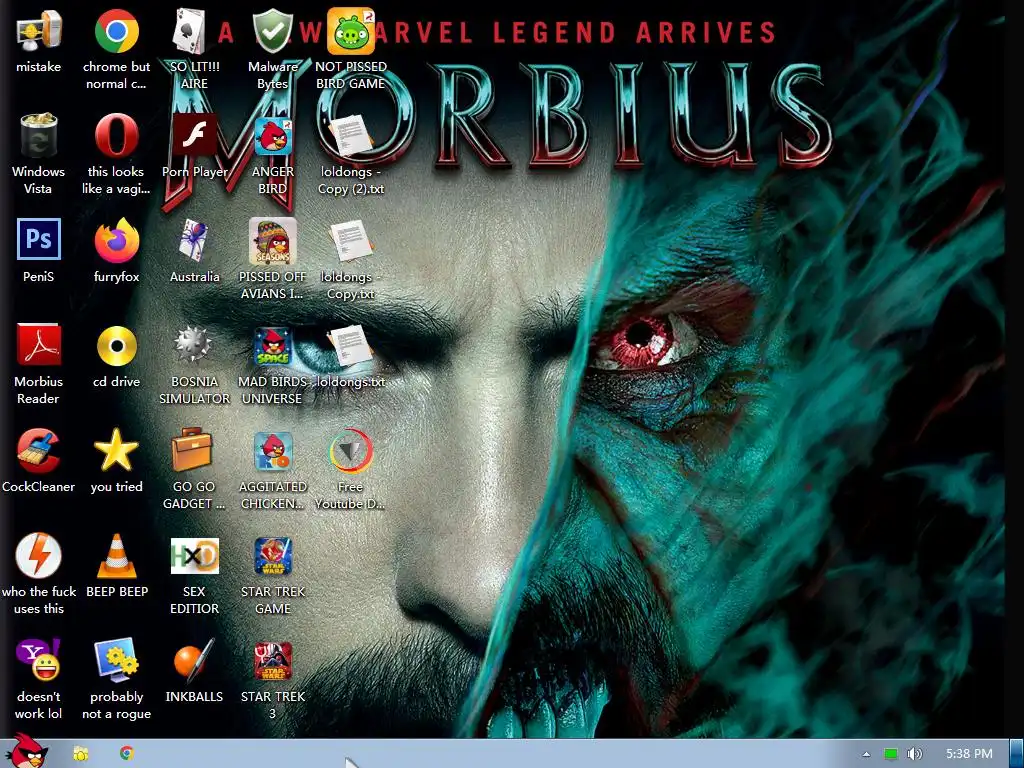Open the 'loldongs - Copy (2).txt' file
1024x768 pixels.
[351, 136]
